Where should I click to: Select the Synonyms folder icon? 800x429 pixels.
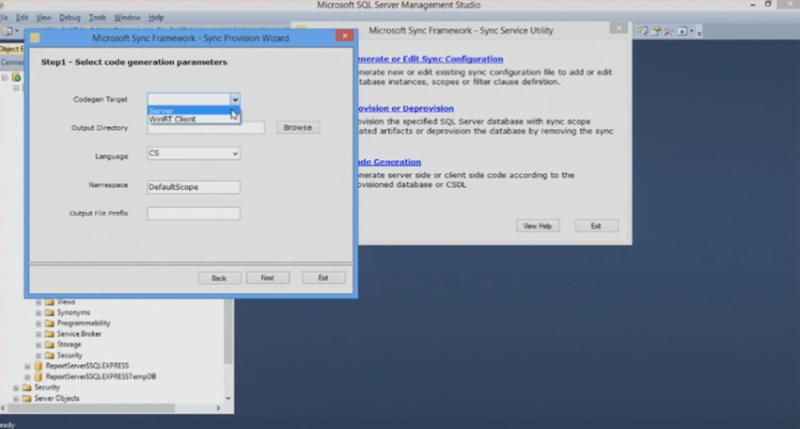coord(49,312)
